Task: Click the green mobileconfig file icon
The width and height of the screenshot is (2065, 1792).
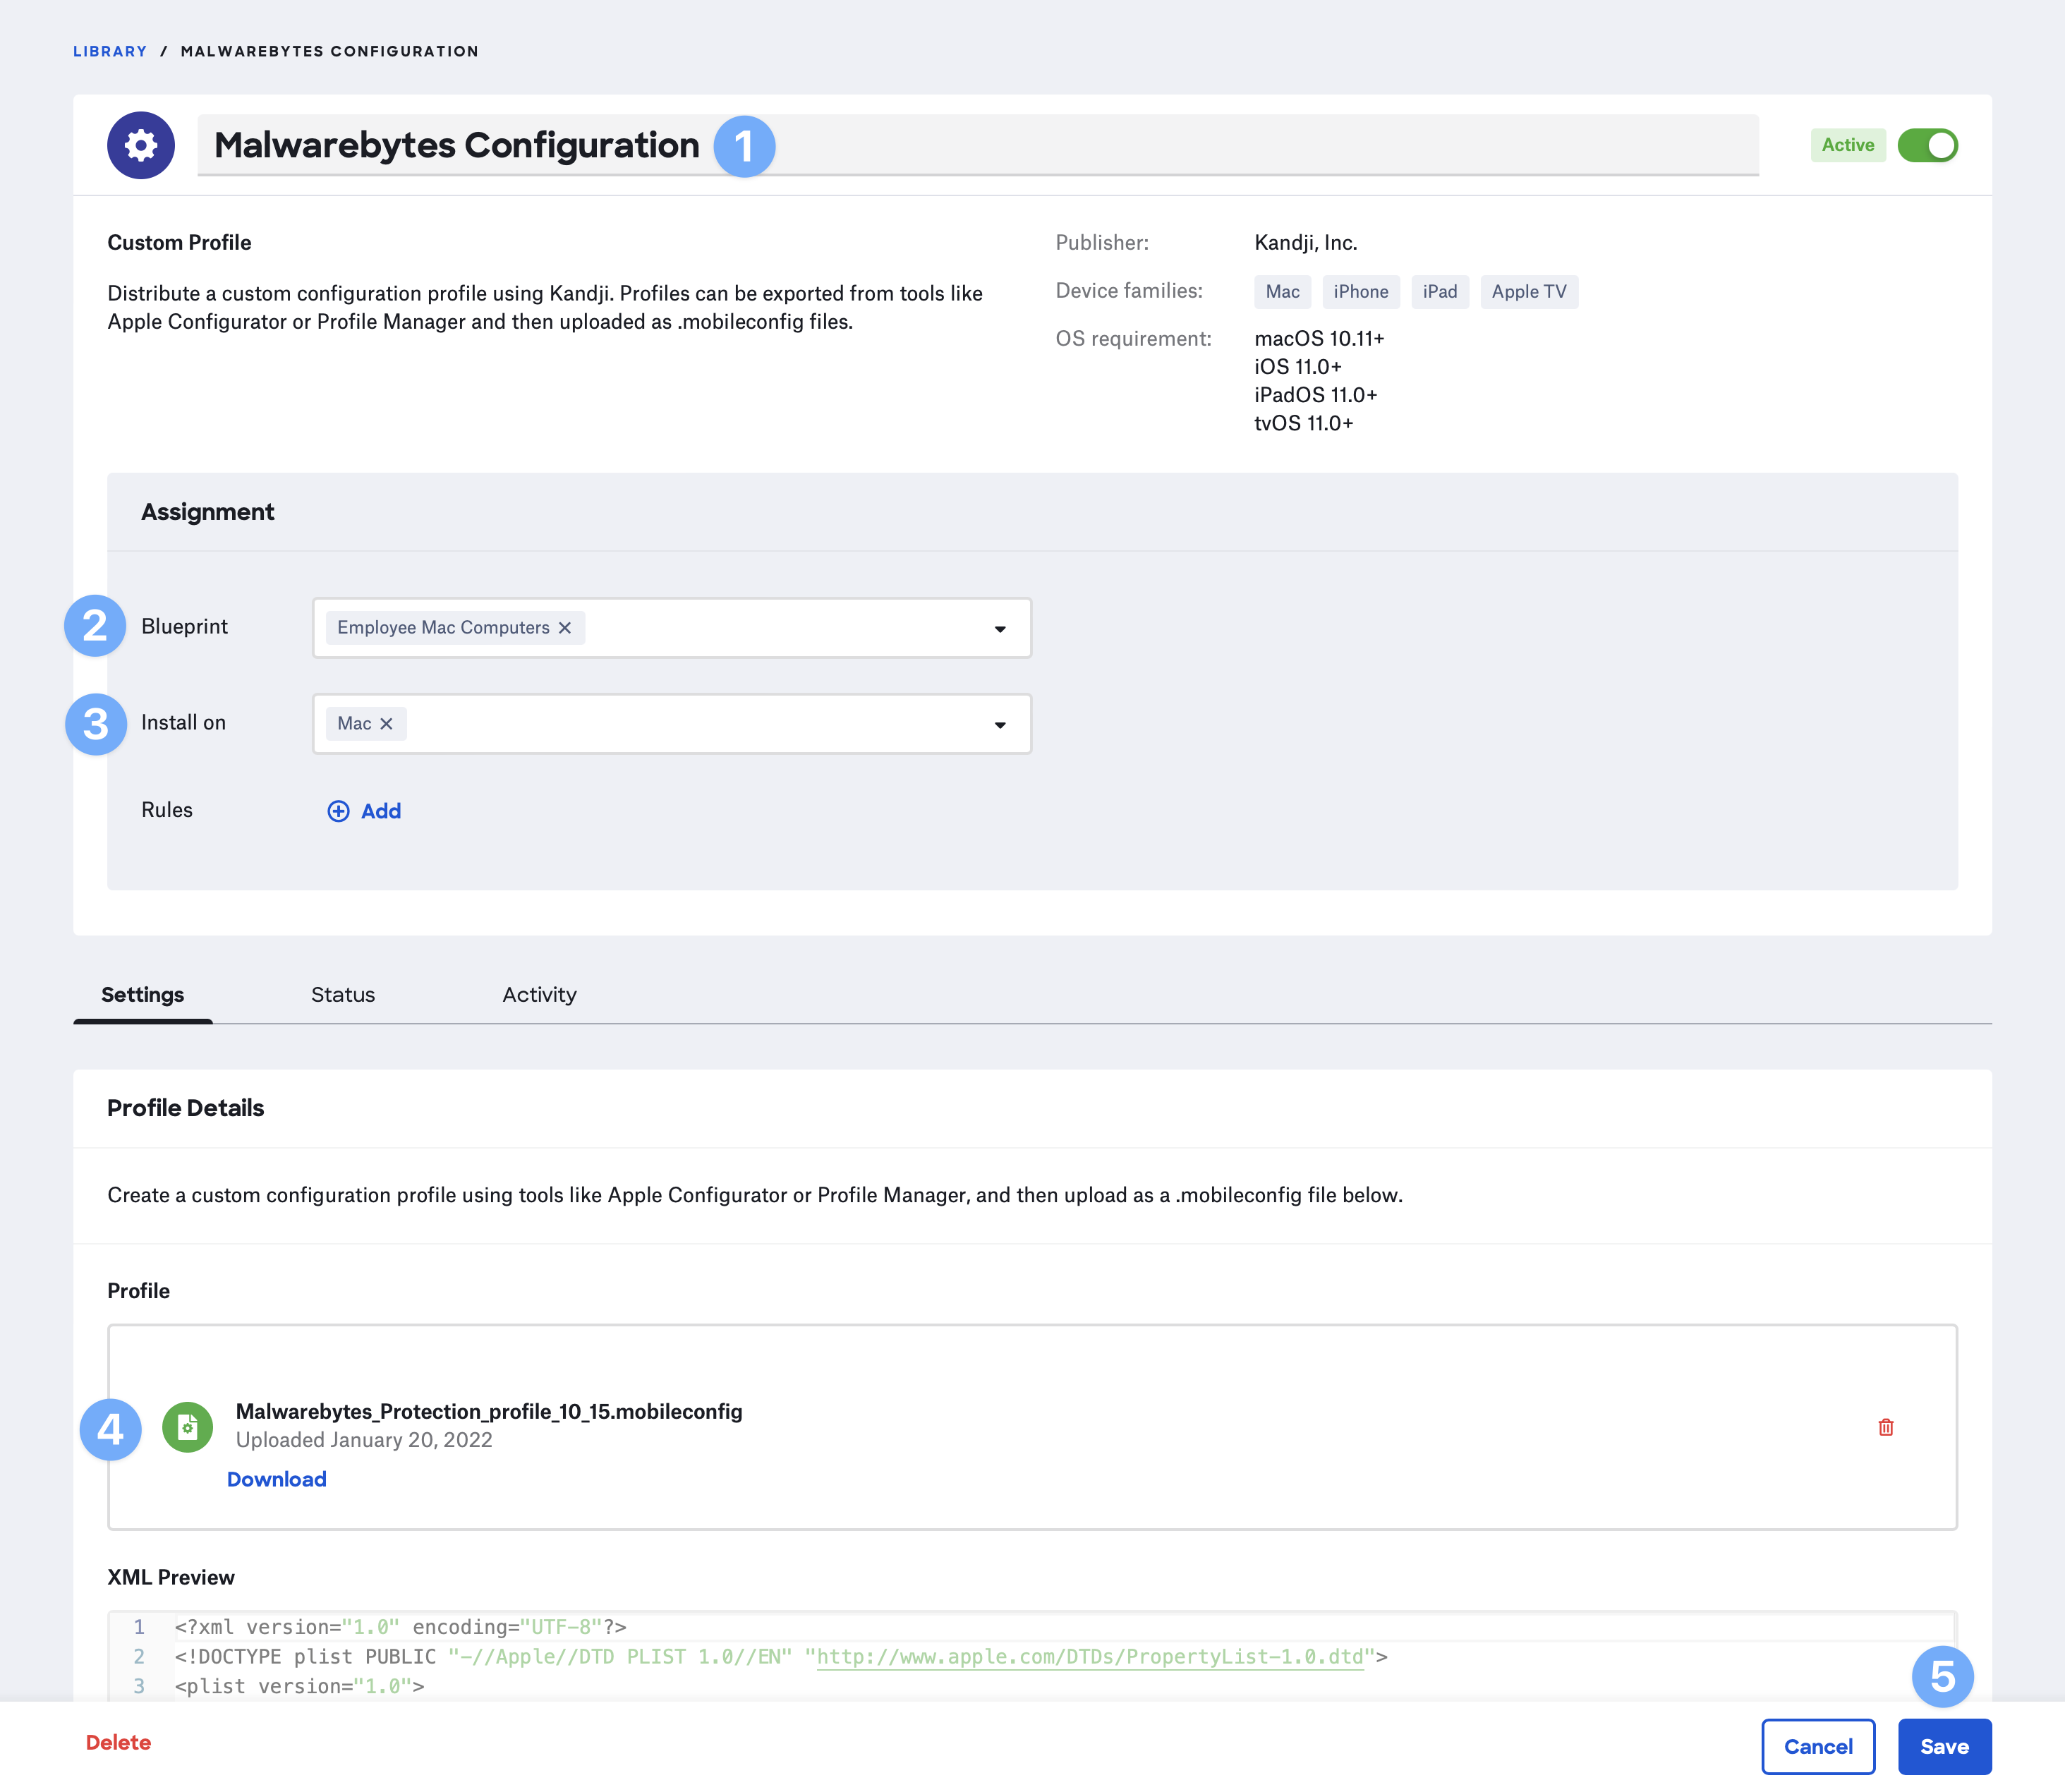Action: (188, 1427)
